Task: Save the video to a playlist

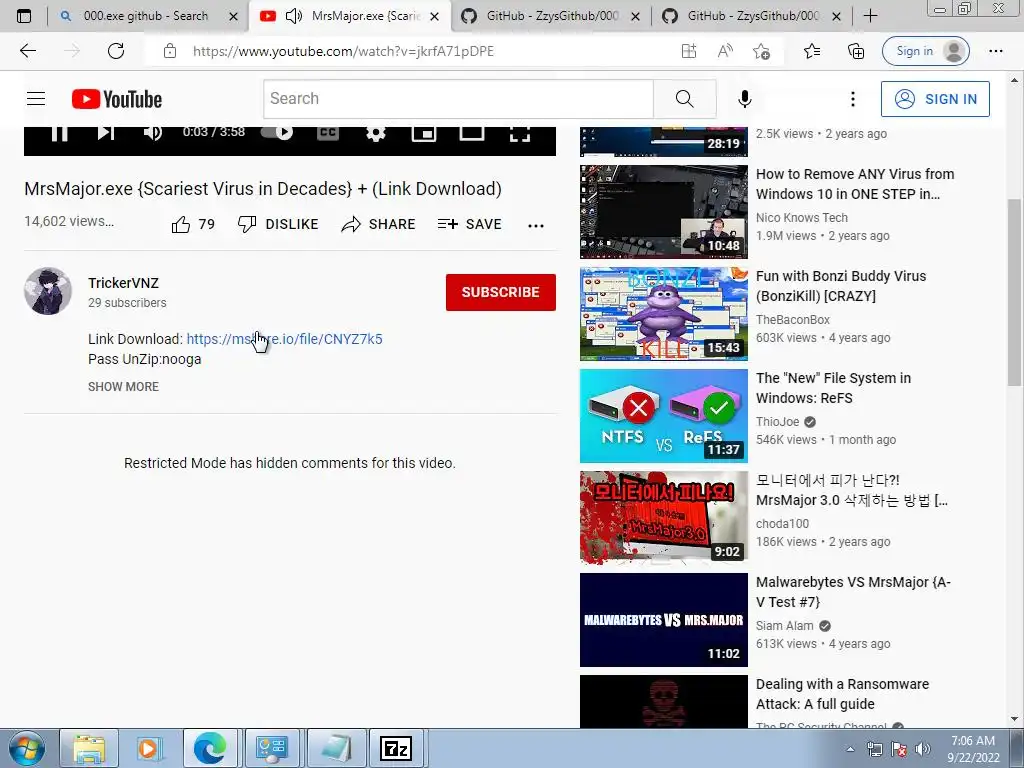Action: 470,224
